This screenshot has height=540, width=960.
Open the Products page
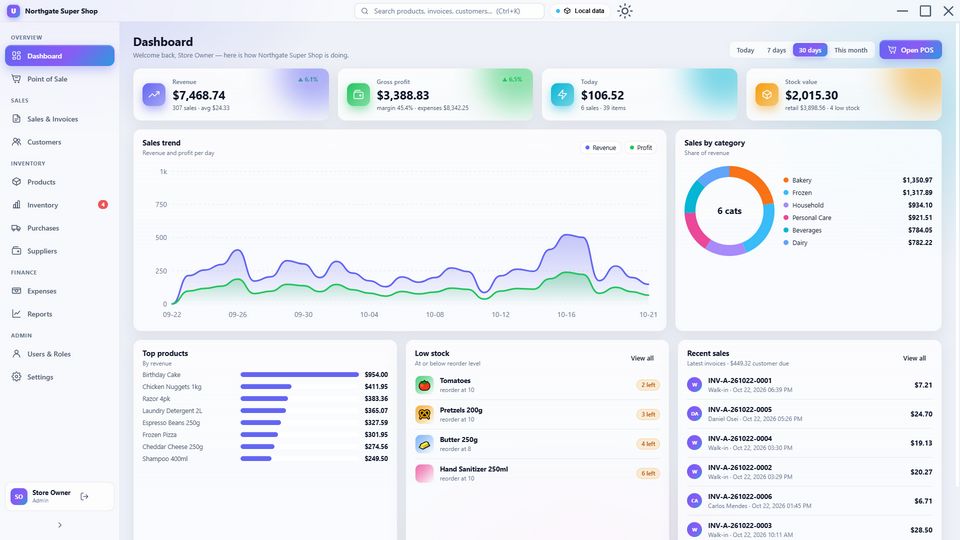(59, 182)
